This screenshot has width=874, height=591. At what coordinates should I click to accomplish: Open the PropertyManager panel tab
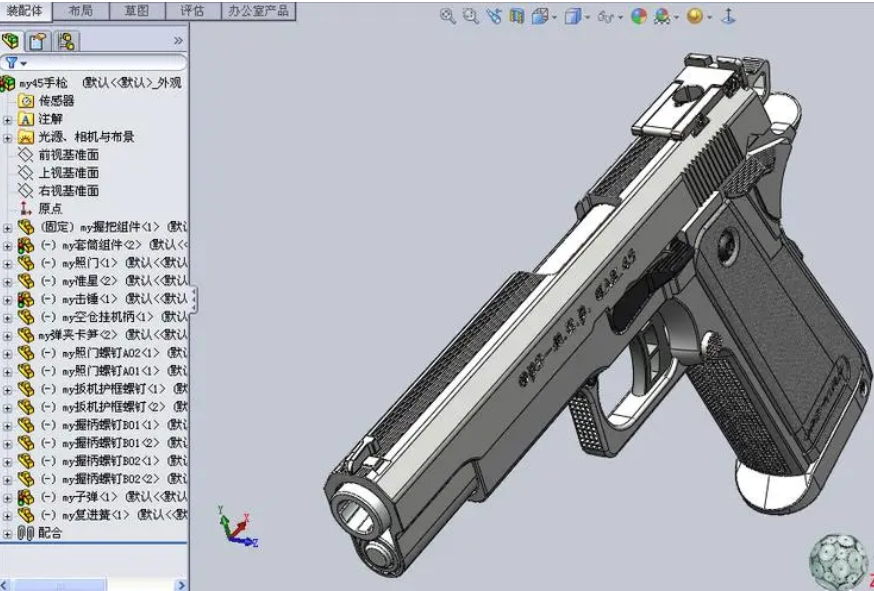[x=38, y=41]
